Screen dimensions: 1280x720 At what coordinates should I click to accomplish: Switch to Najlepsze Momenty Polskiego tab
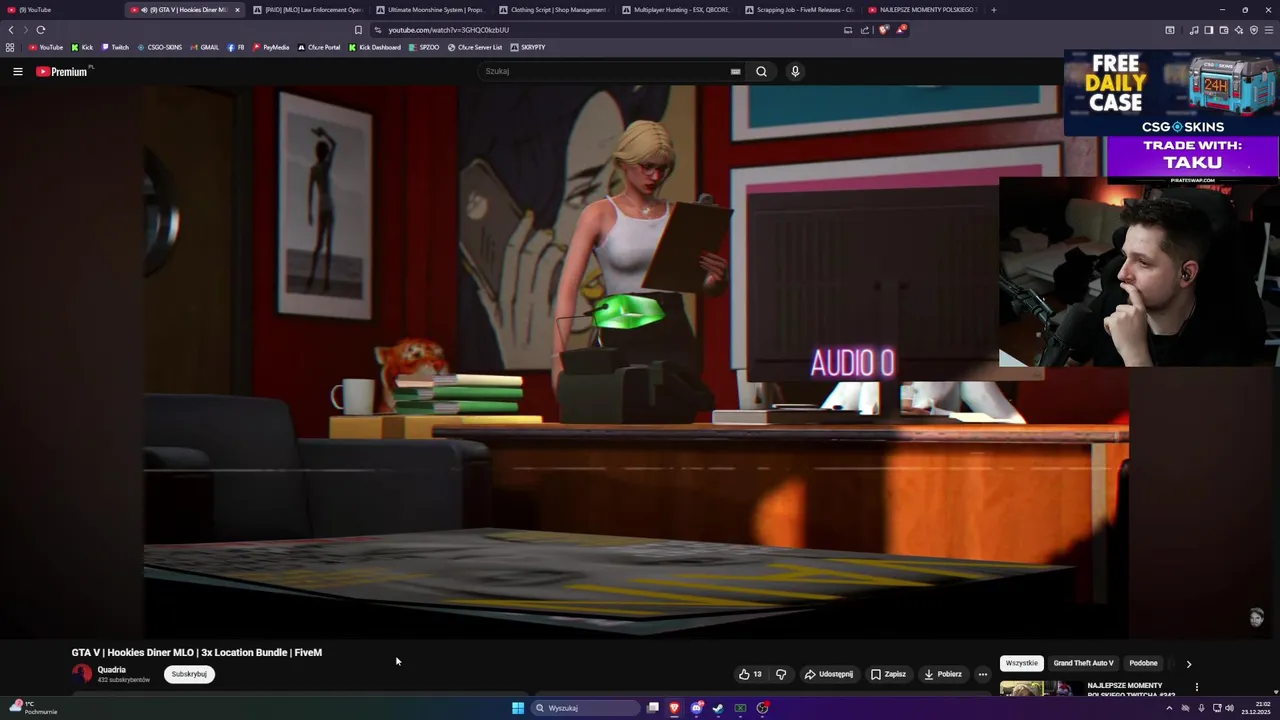click(921, 10)
